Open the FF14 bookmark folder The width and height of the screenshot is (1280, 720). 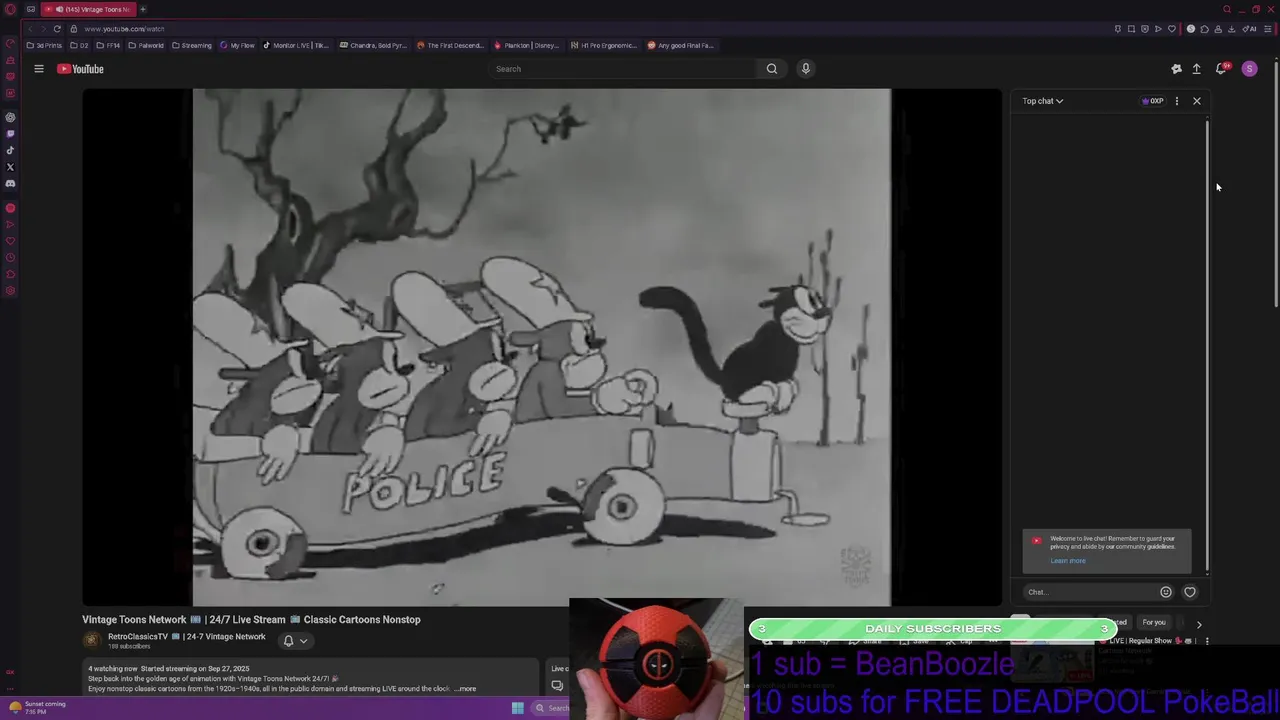108,45
